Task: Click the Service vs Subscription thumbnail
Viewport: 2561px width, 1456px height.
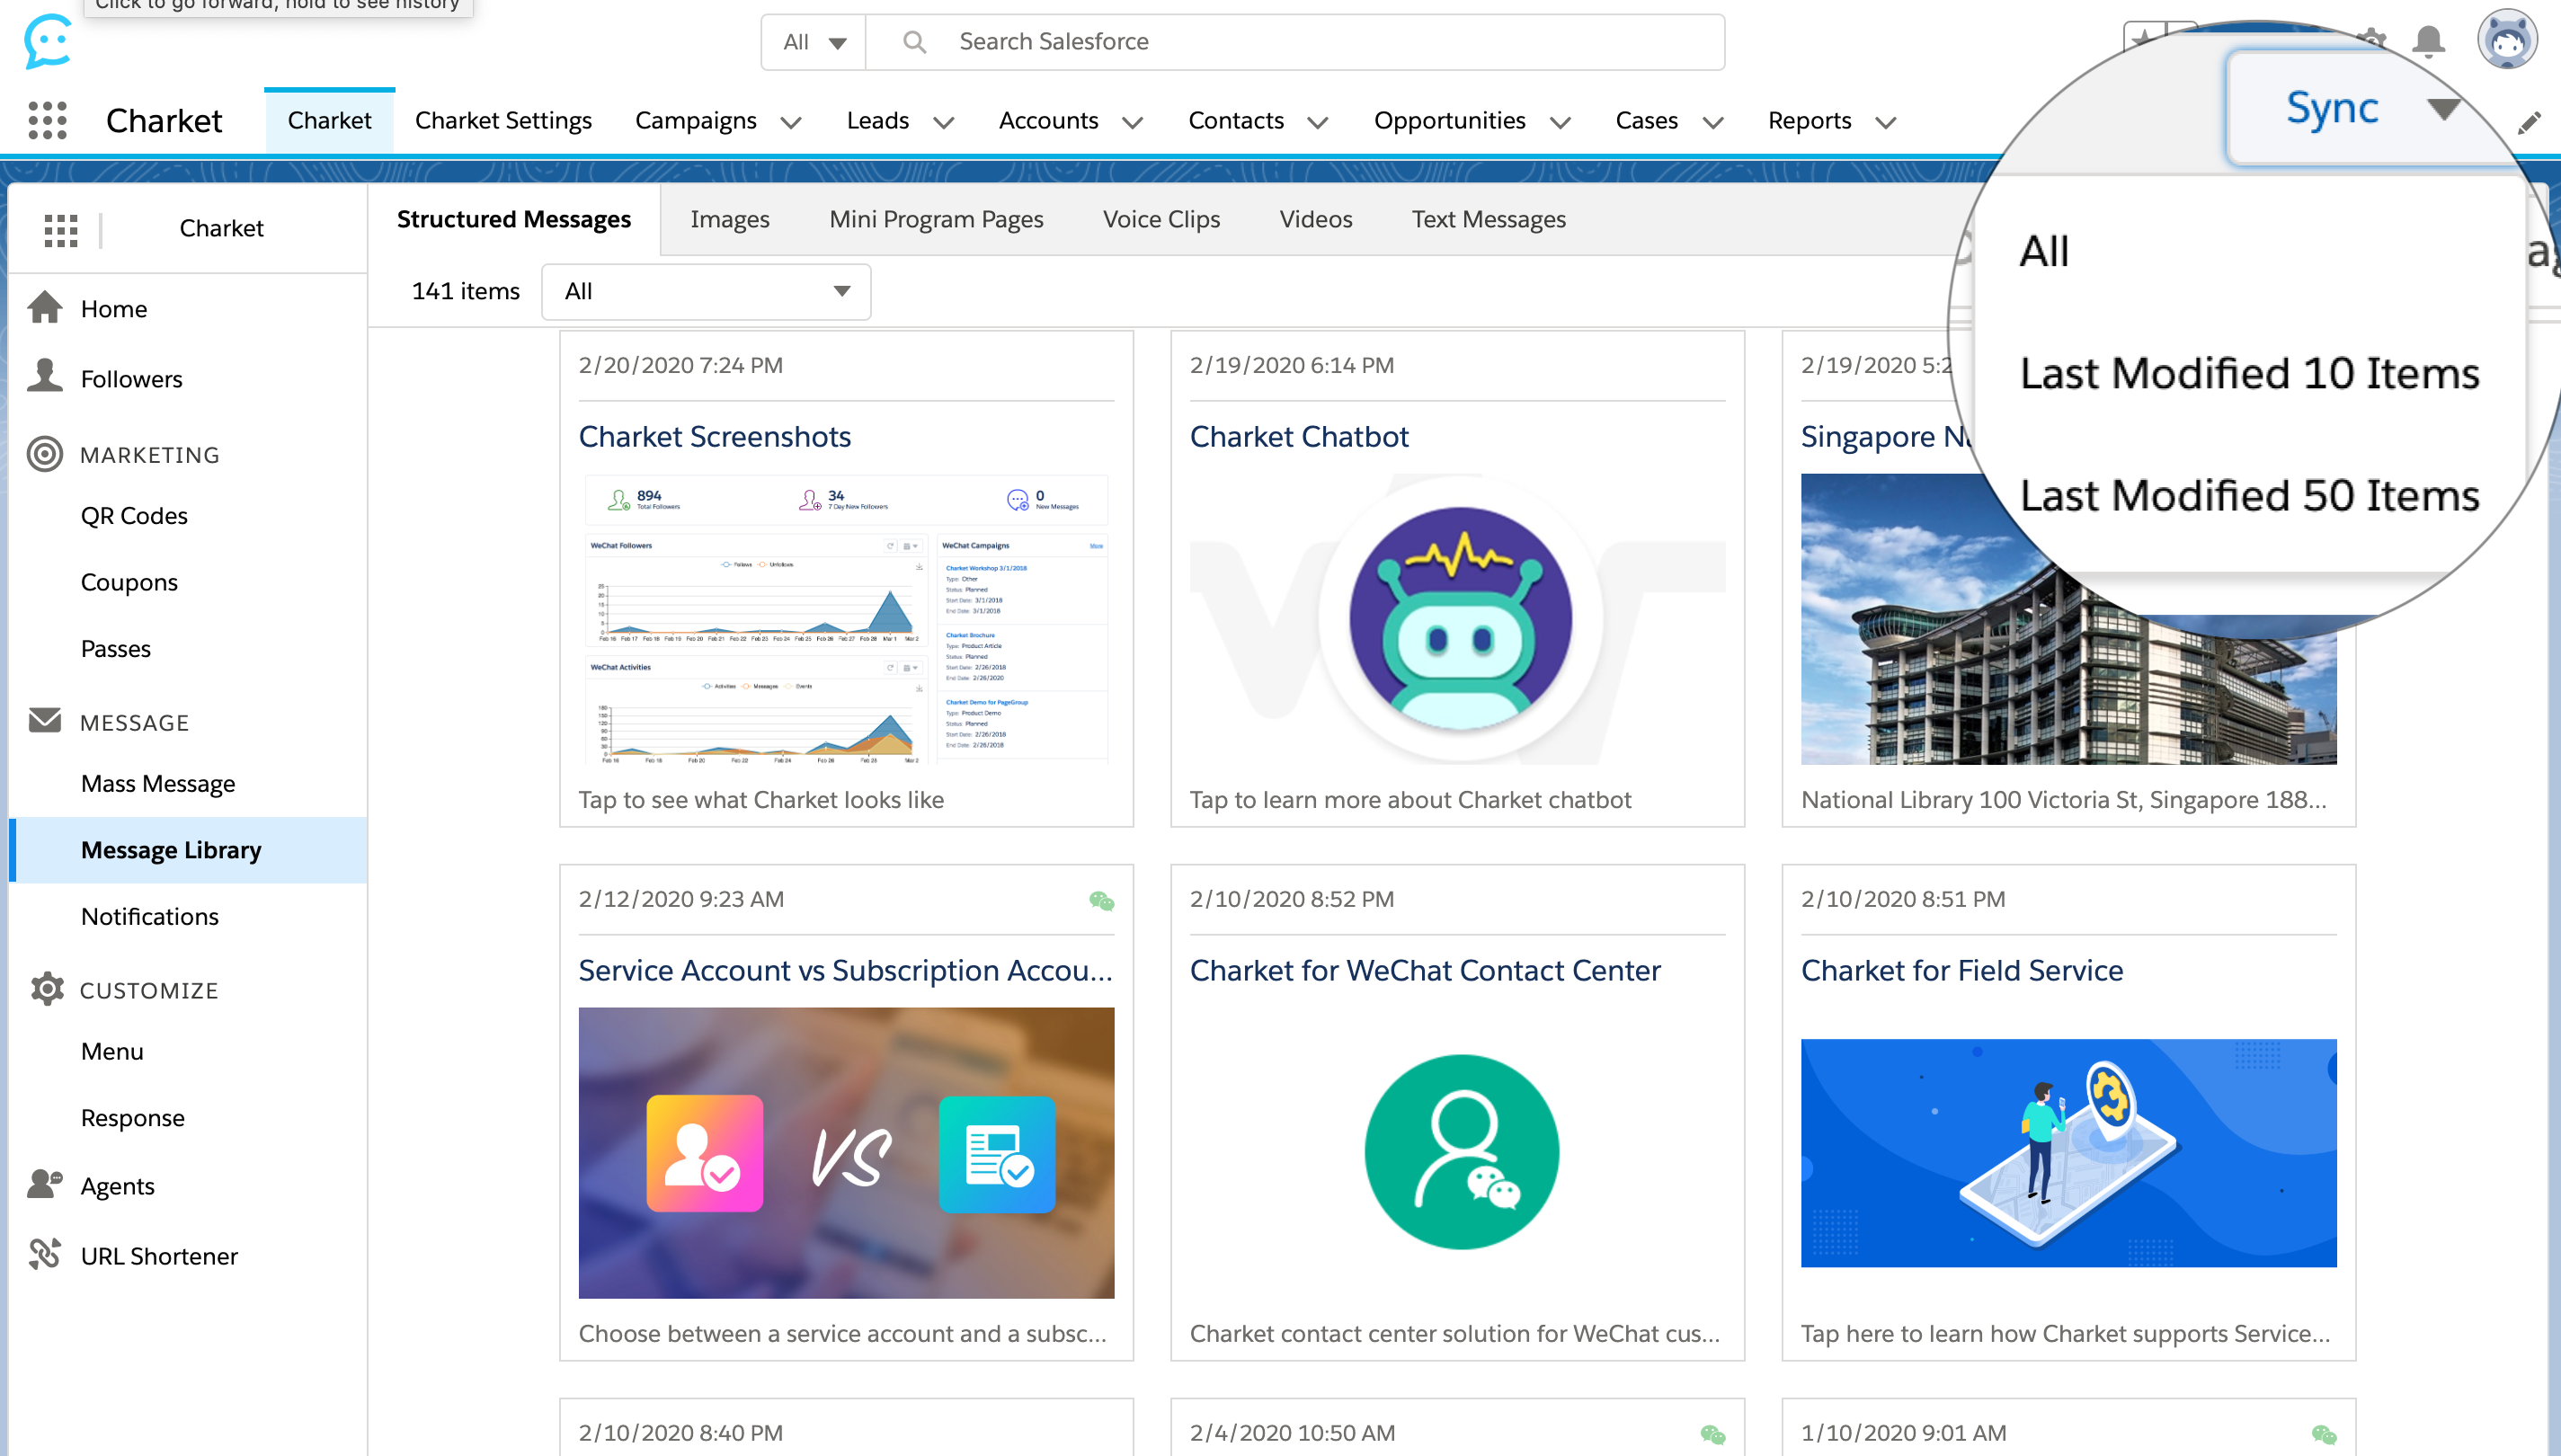Action: 846,1153
